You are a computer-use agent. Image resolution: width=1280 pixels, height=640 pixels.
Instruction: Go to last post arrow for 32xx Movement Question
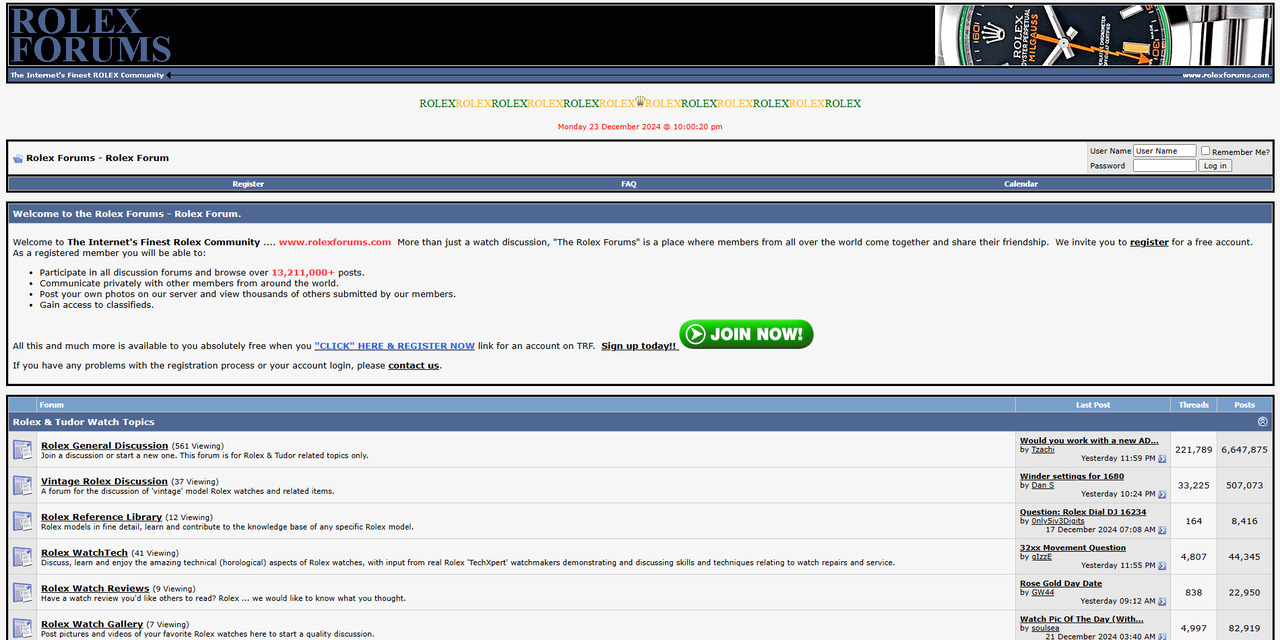point(1162,566)
